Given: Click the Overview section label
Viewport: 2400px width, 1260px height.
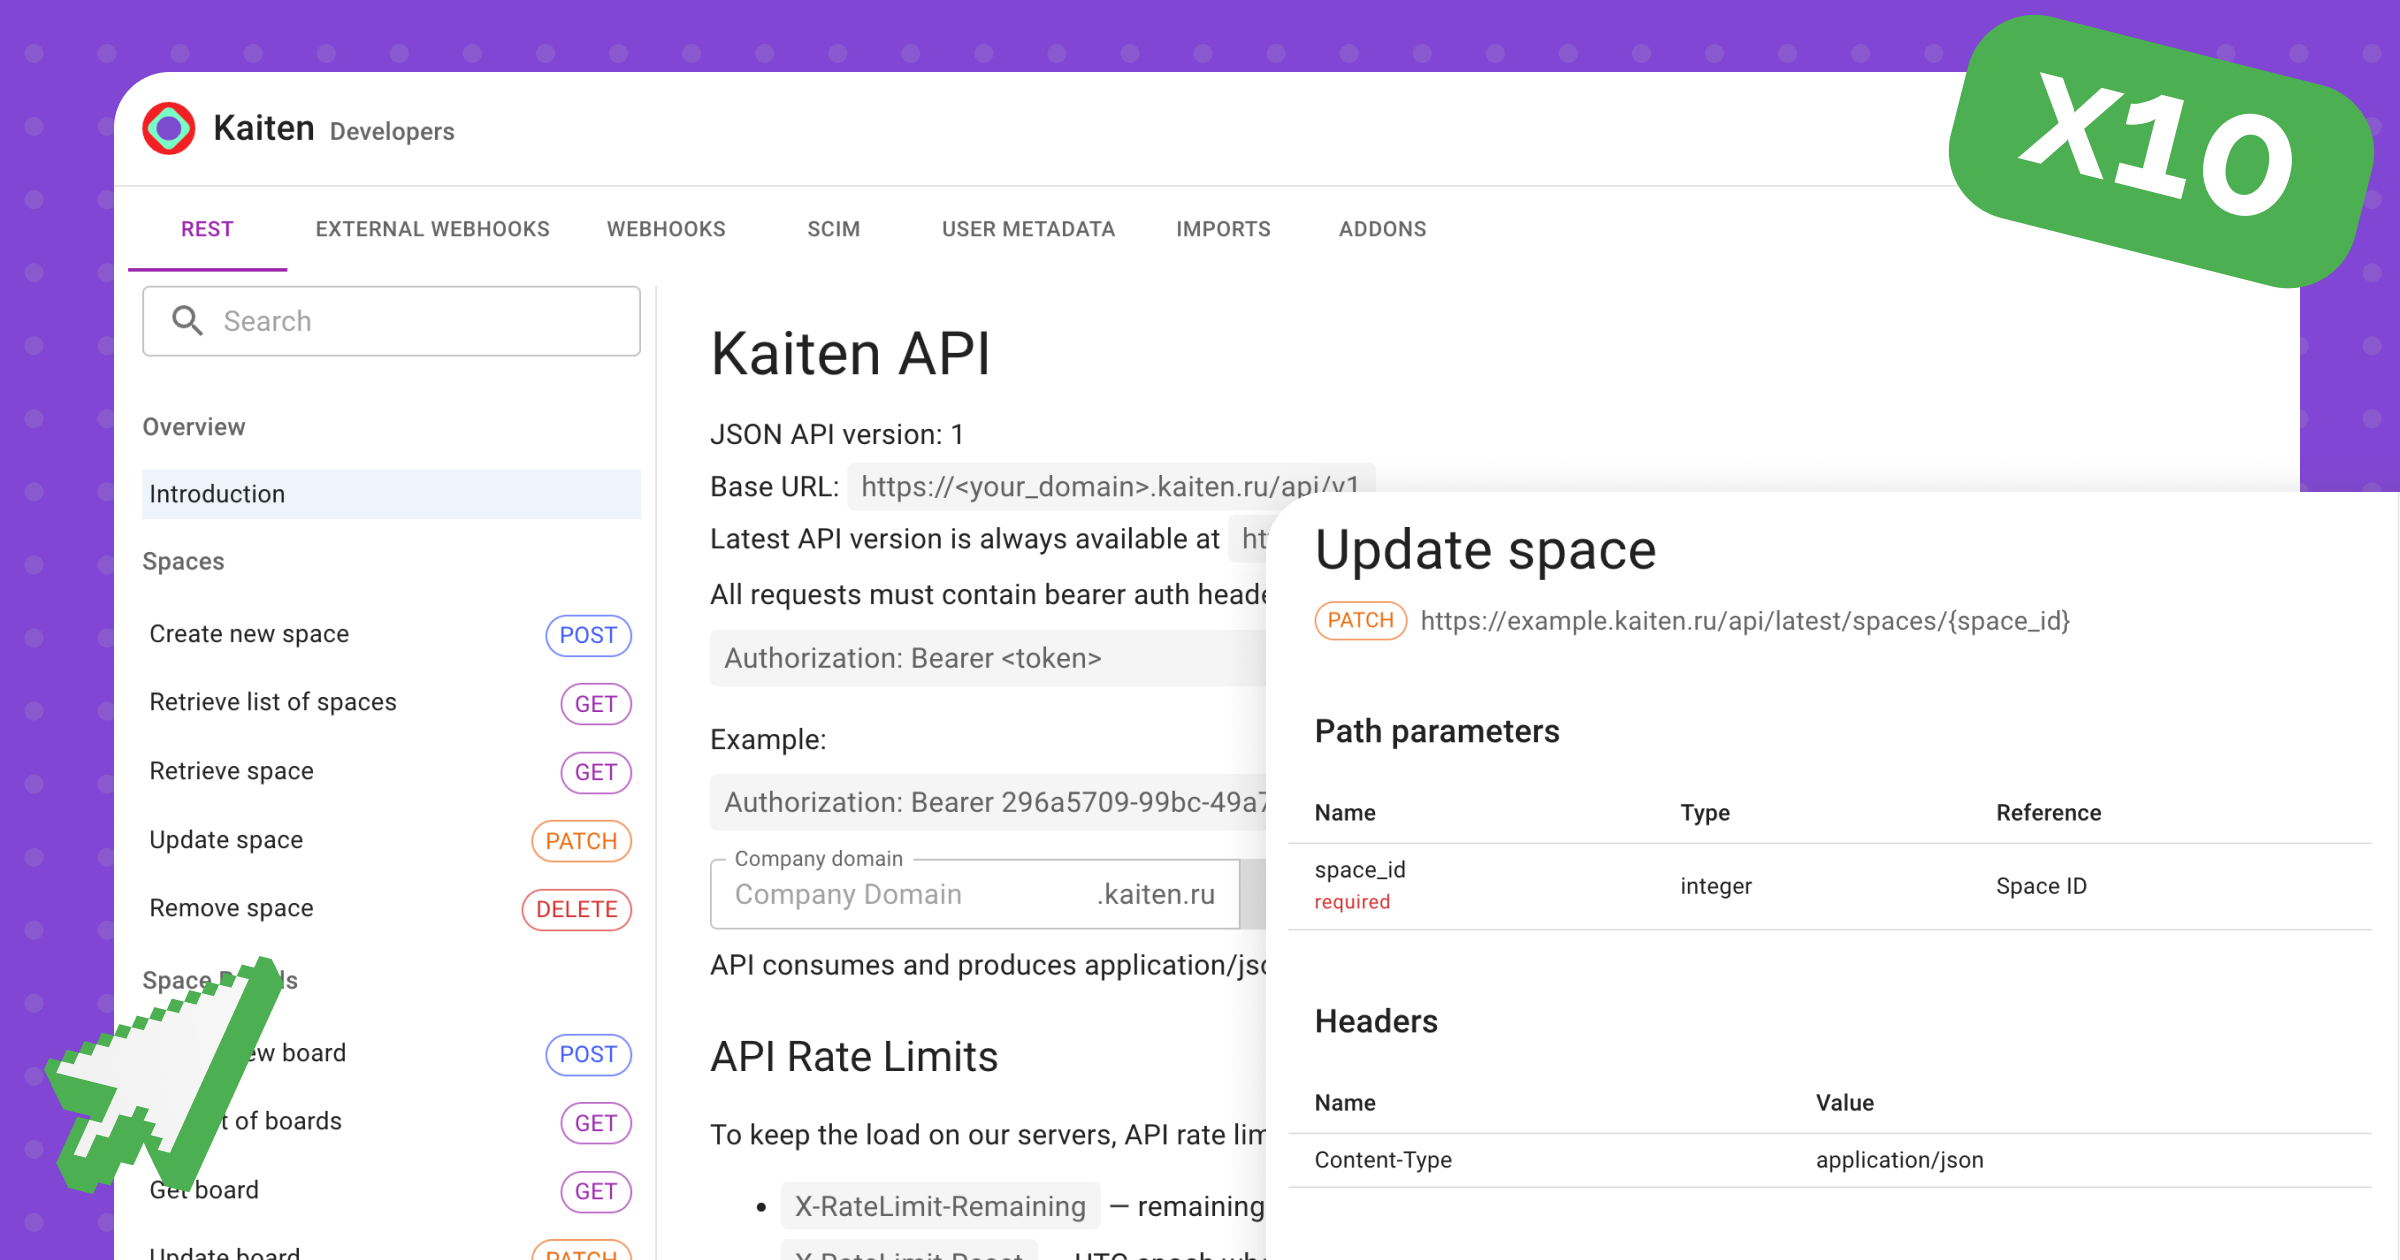Looking at the screenshot, I should click(193, 427).
